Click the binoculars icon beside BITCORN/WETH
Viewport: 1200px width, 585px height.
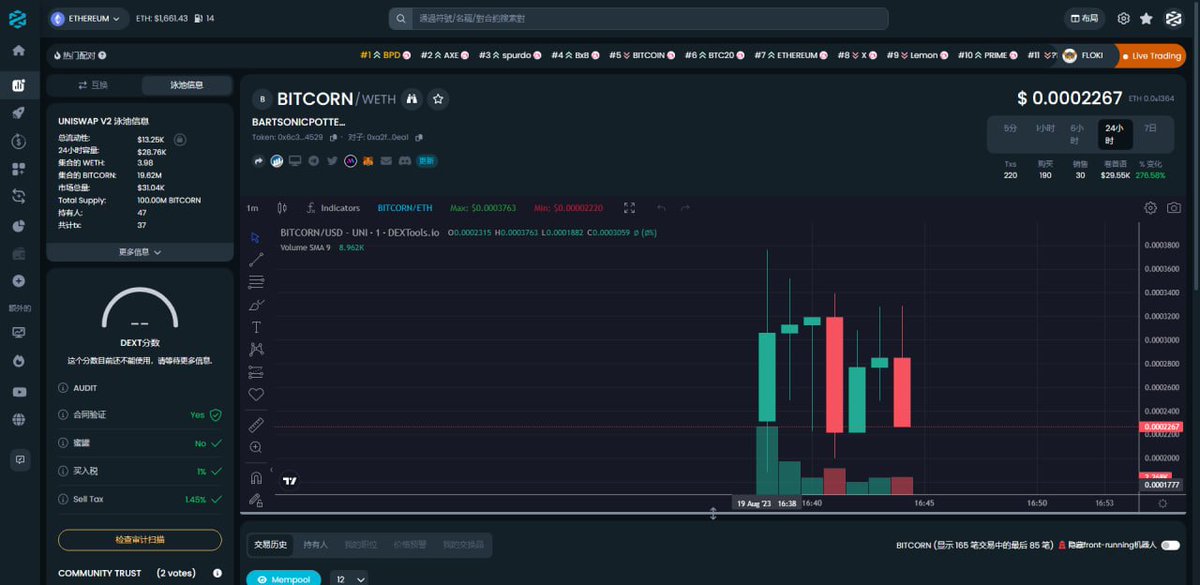point(411,99)
